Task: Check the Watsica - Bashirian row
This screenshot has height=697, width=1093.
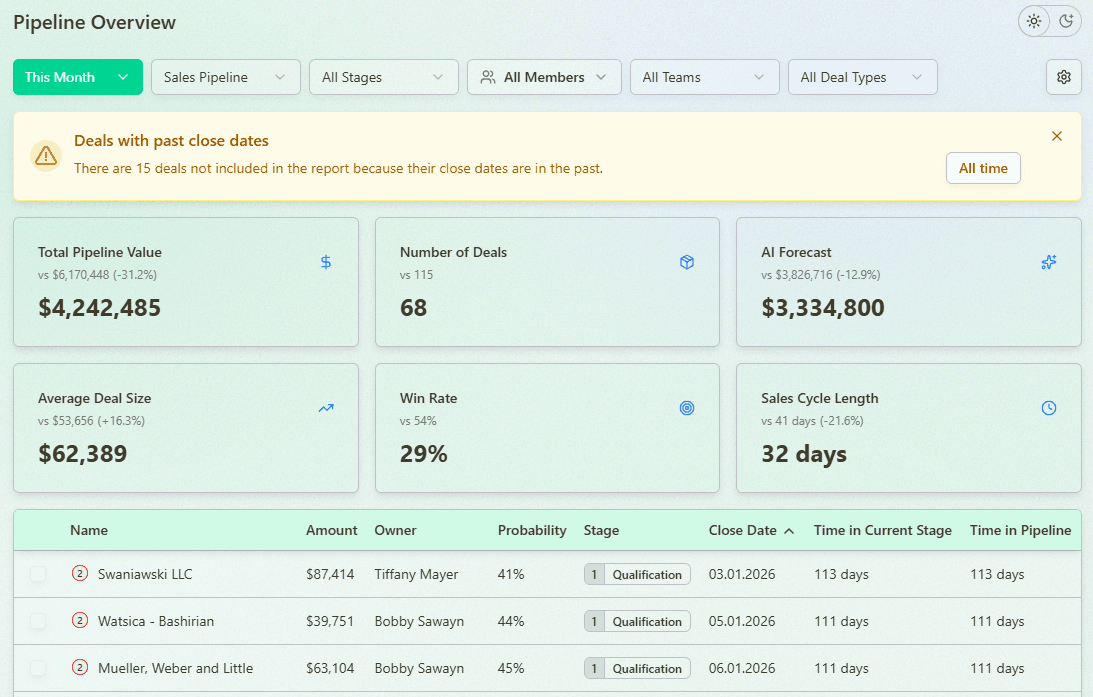Action: click(x=37, y=621)
